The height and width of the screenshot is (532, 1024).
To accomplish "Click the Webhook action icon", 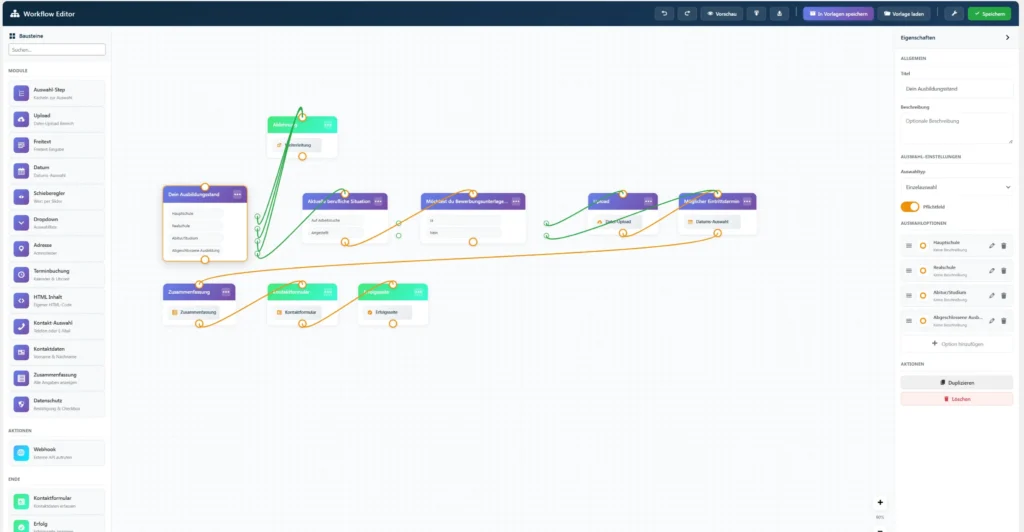I will click(22, 453).
